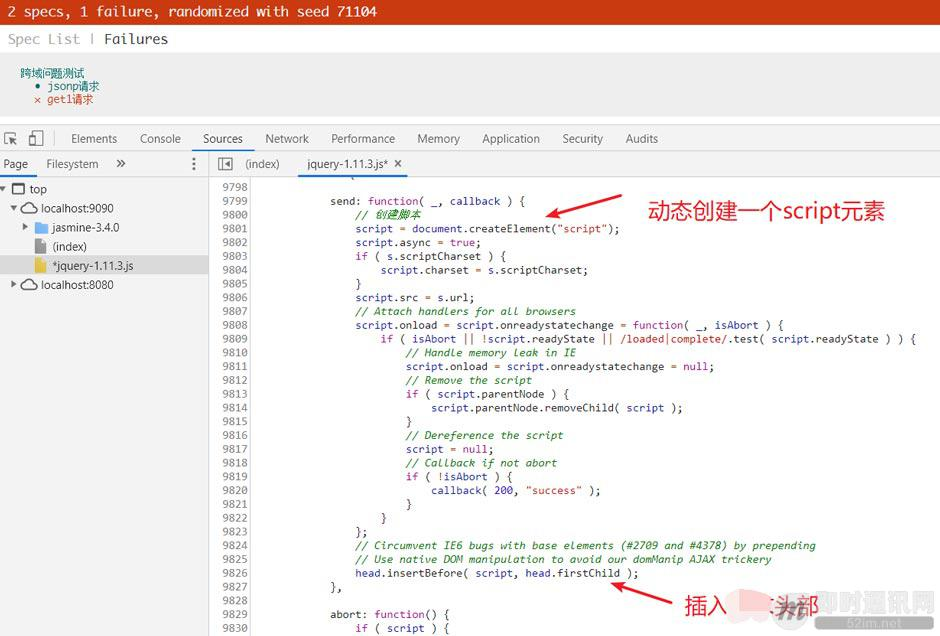The height and width of the screenshot is (636, 940).
Task: Close the jquery-1.11.3.js editor tab
Action: pyautogui.click(x=398, y=163)
